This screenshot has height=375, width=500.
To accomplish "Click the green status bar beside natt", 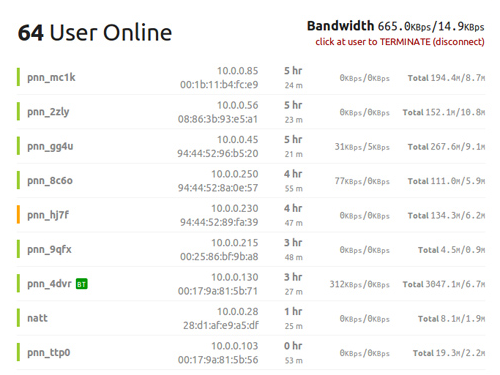I will click(x=18, y=318).
